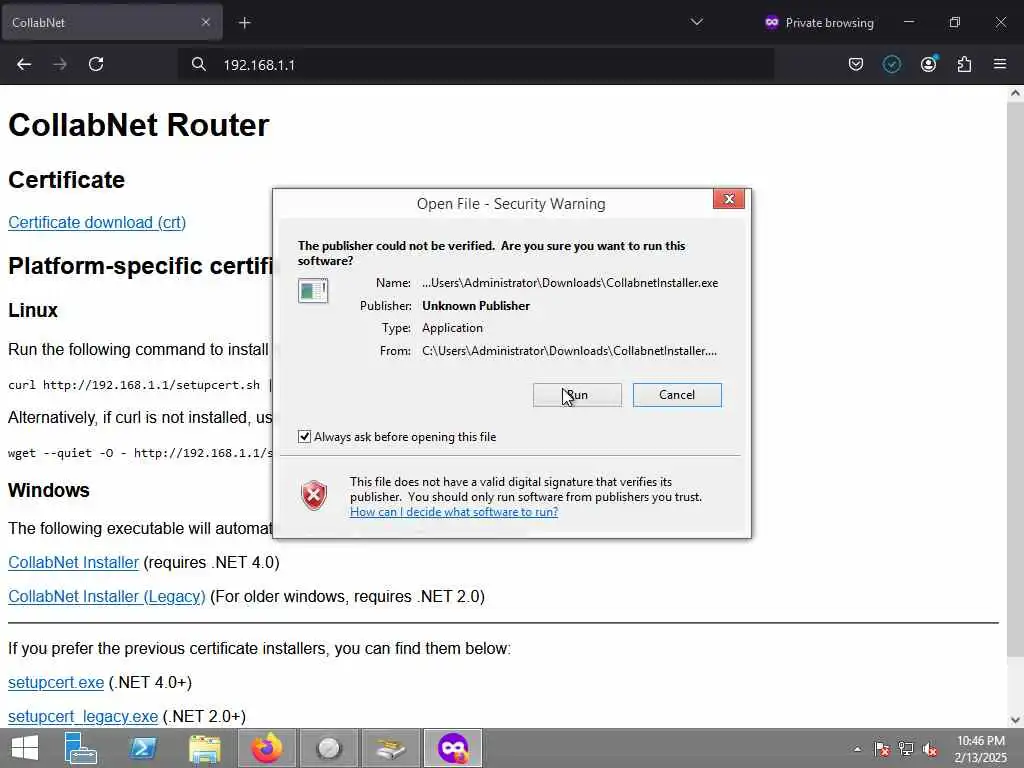Open the CollabNet Installer link
The height and width of the screenshot is (768, 1024).
[x=74, y=562]
